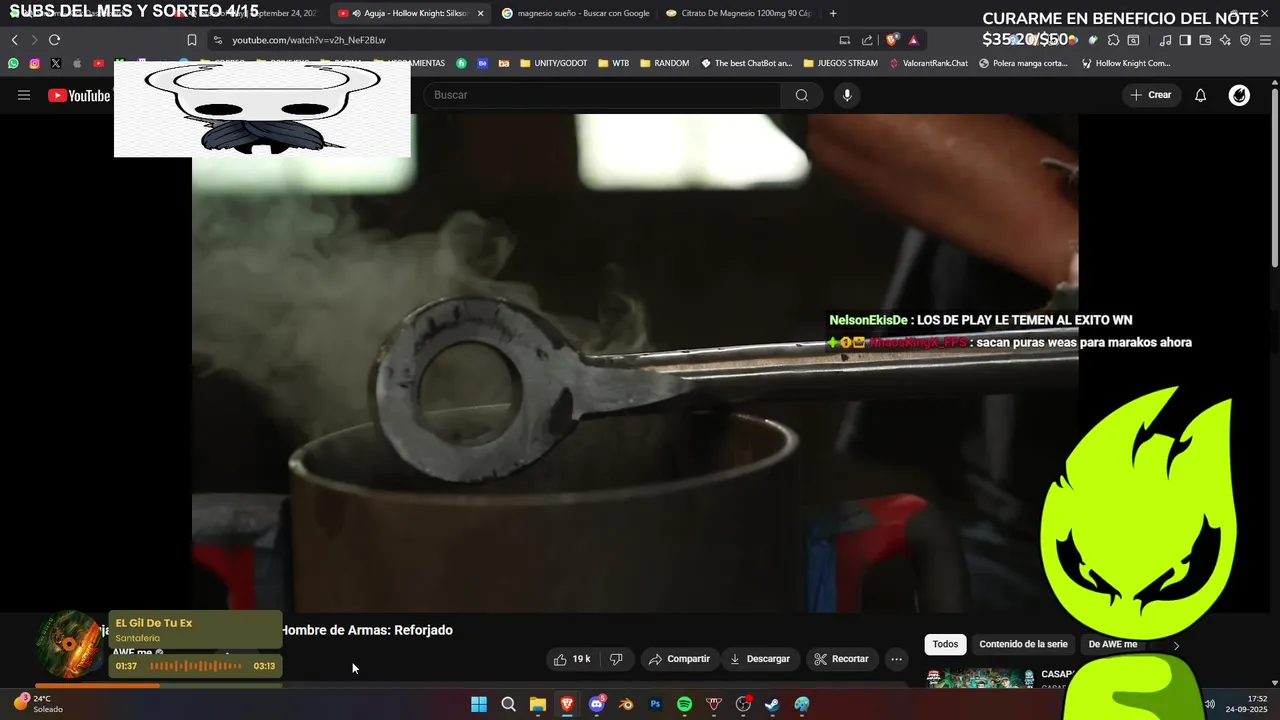Open RANDOM bookmarks folder
The image size is (1280, 720).
tap(664, 63)
